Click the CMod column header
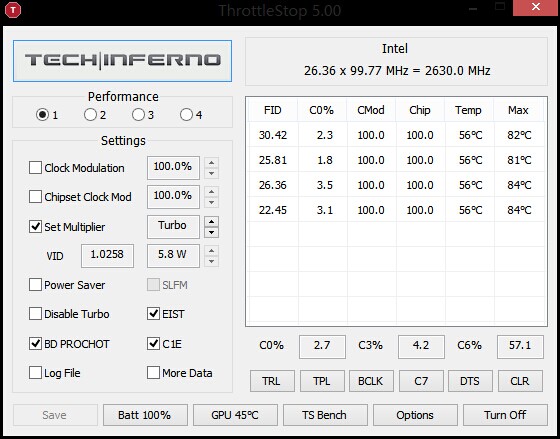The height and width of the screenshot is (439, 560). pos(371,110)
